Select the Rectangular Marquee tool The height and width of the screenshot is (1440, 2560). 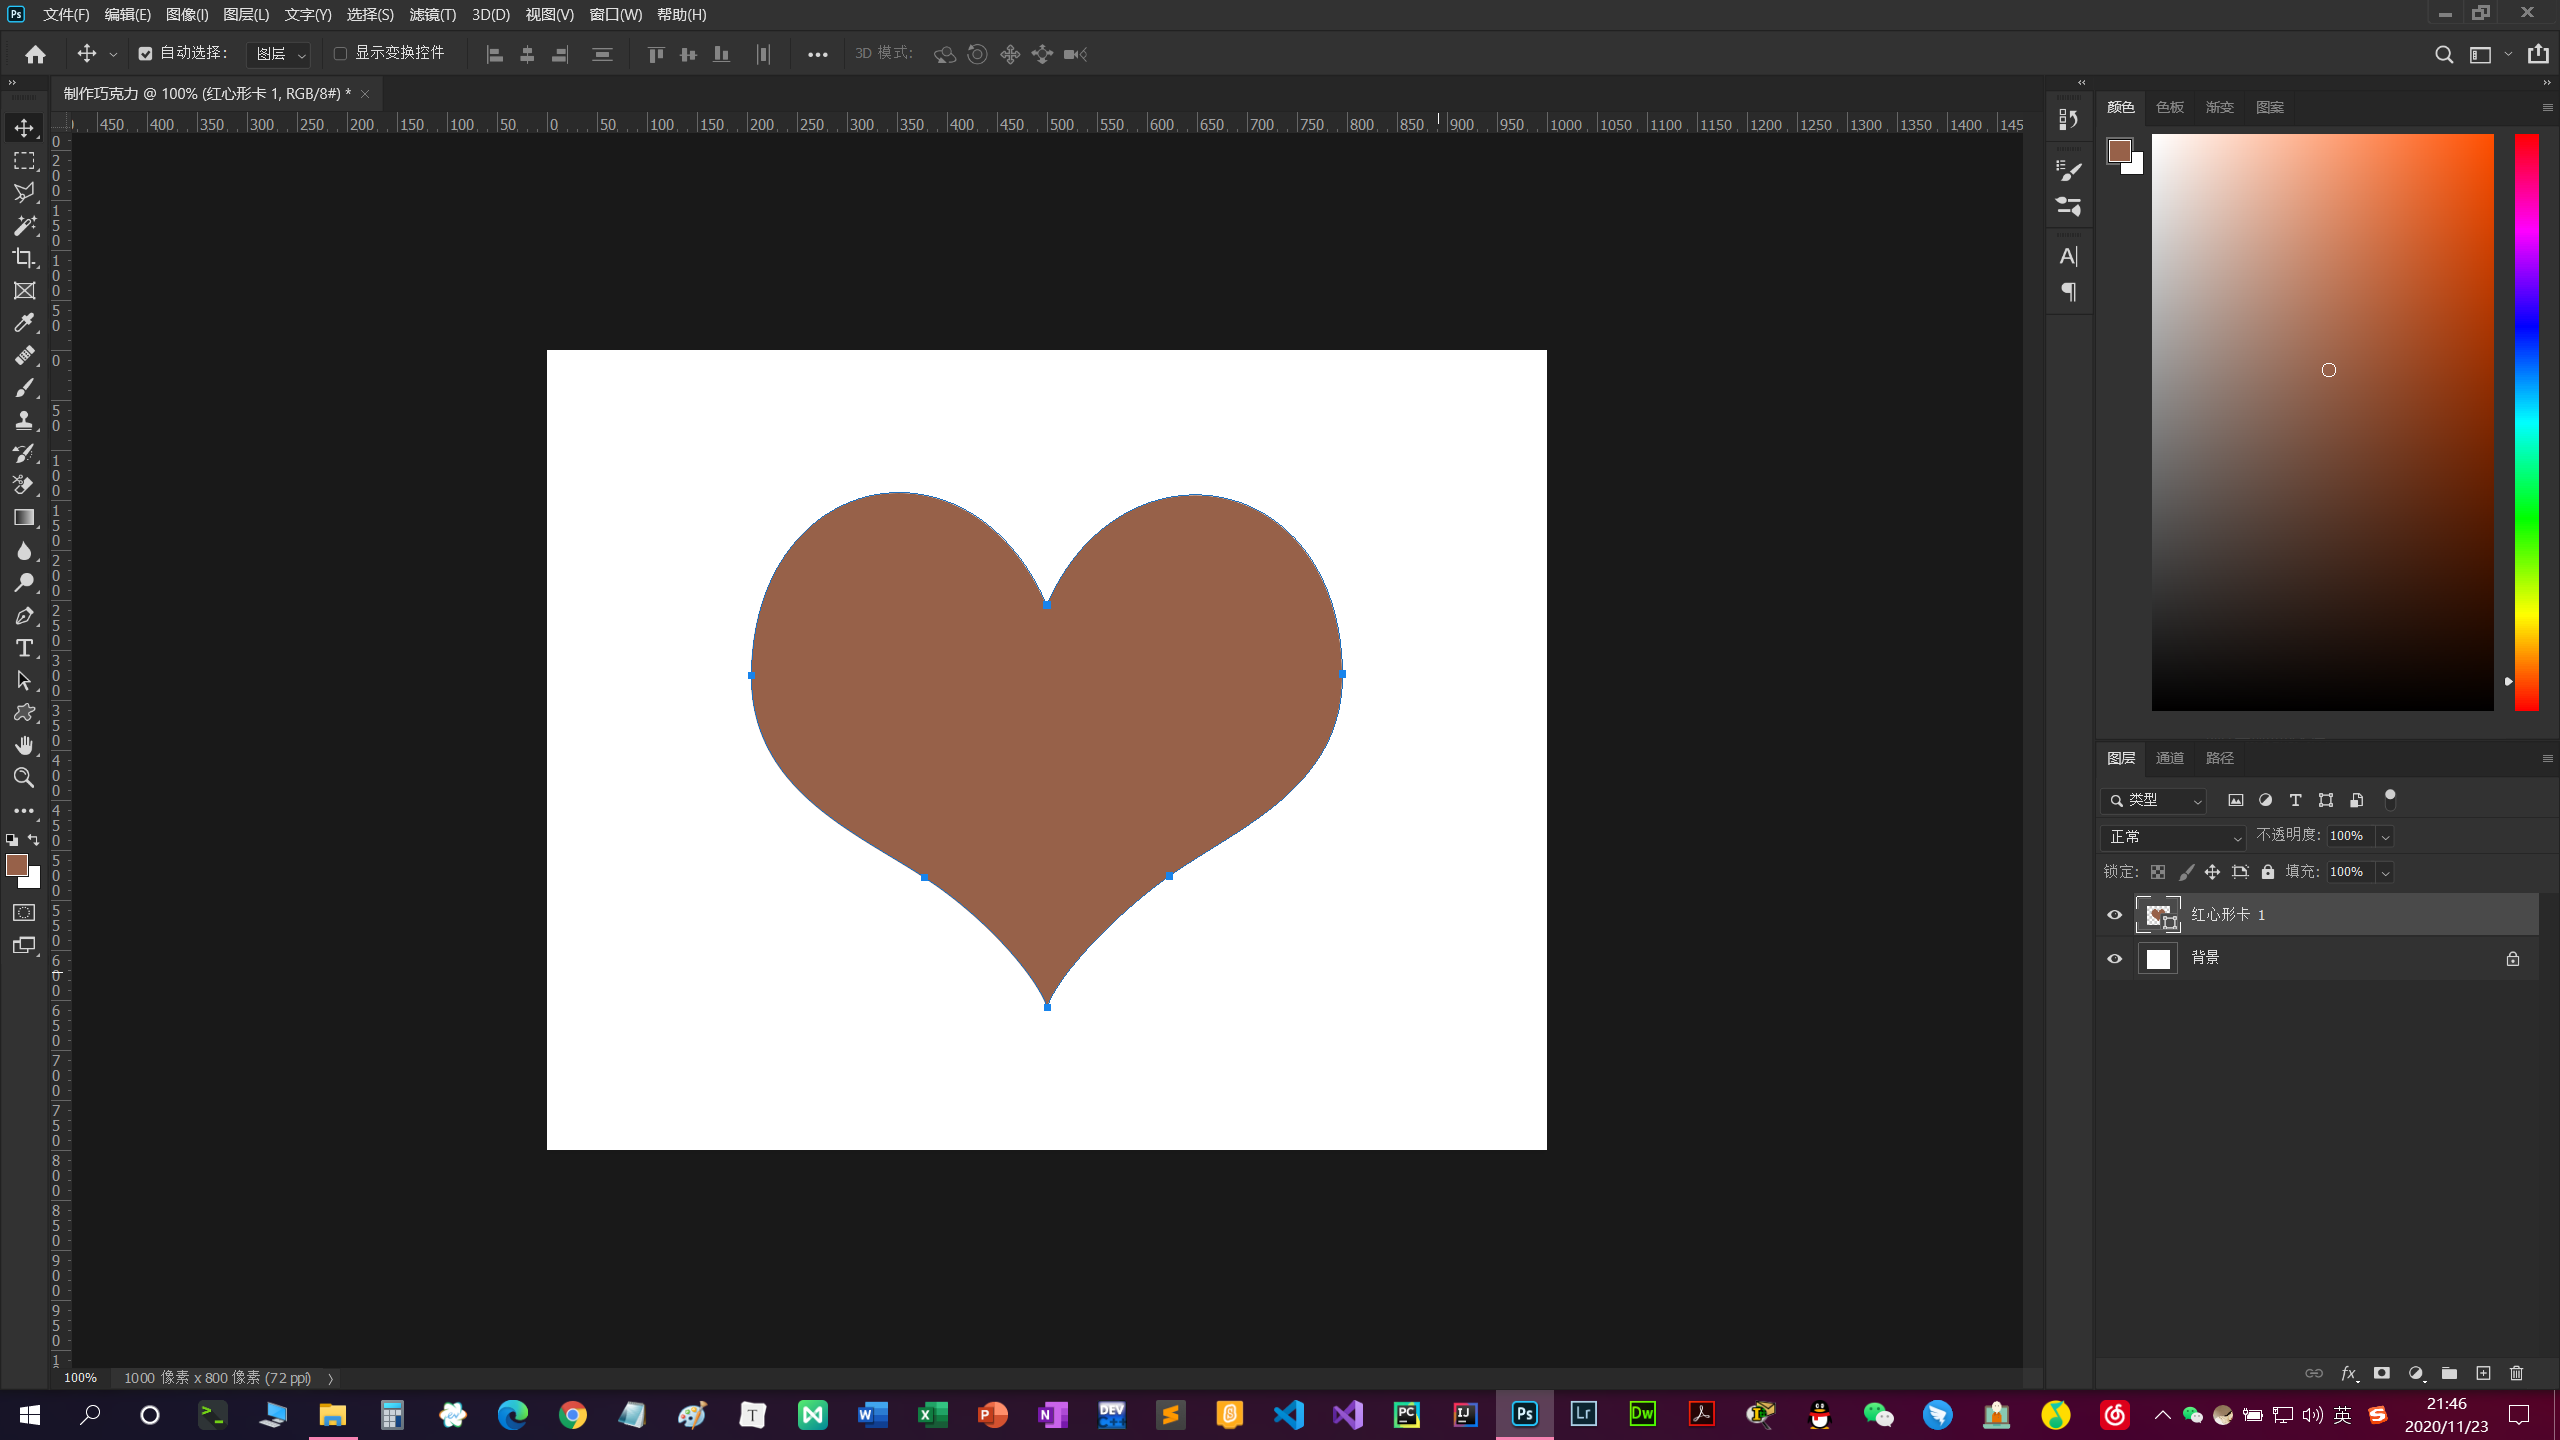[24, 161]
